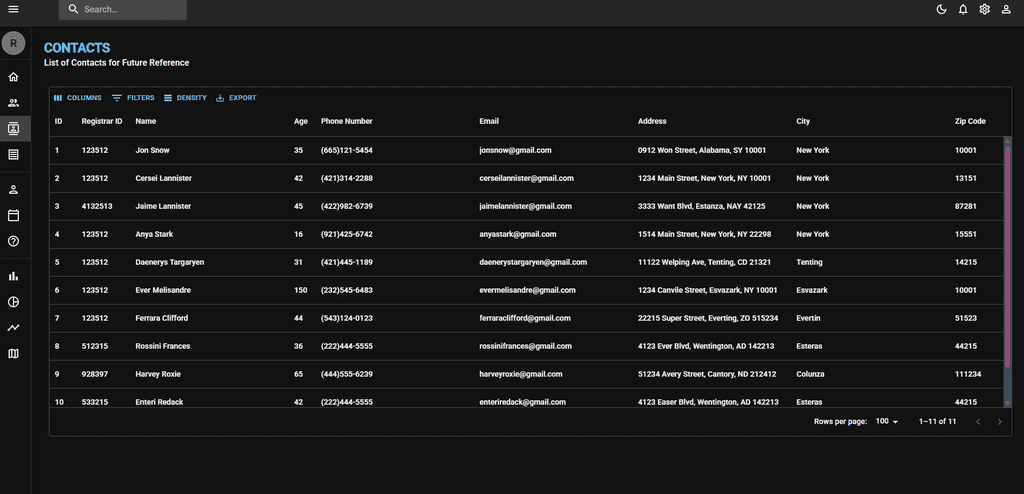Click zip code 111234

pyautogui.click(x=967, y=374)
